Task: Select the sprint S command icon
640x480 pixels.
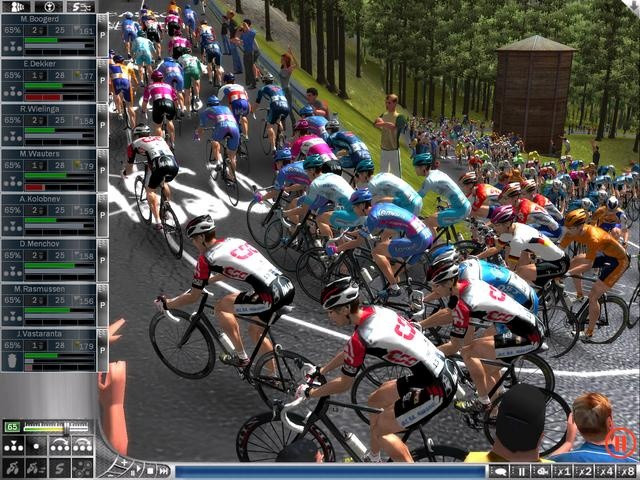Action: (x=60, y=468)
